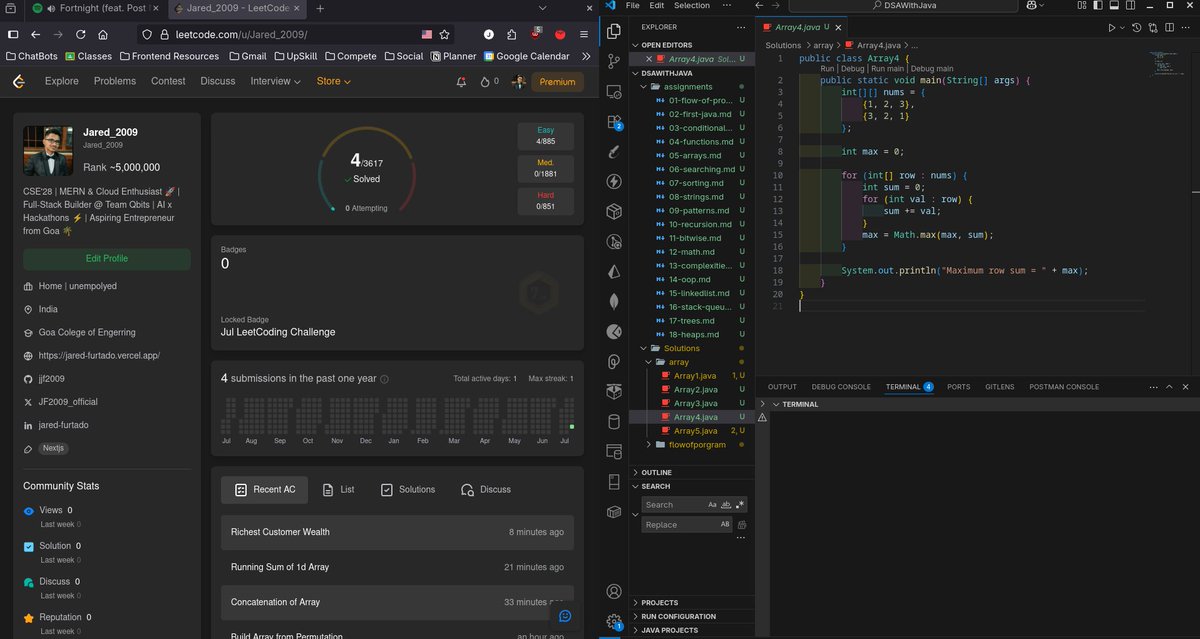Open VS Code Explorer activity bar icon
The height and width of the screenshot is (639, 1200).
[614, 32]
